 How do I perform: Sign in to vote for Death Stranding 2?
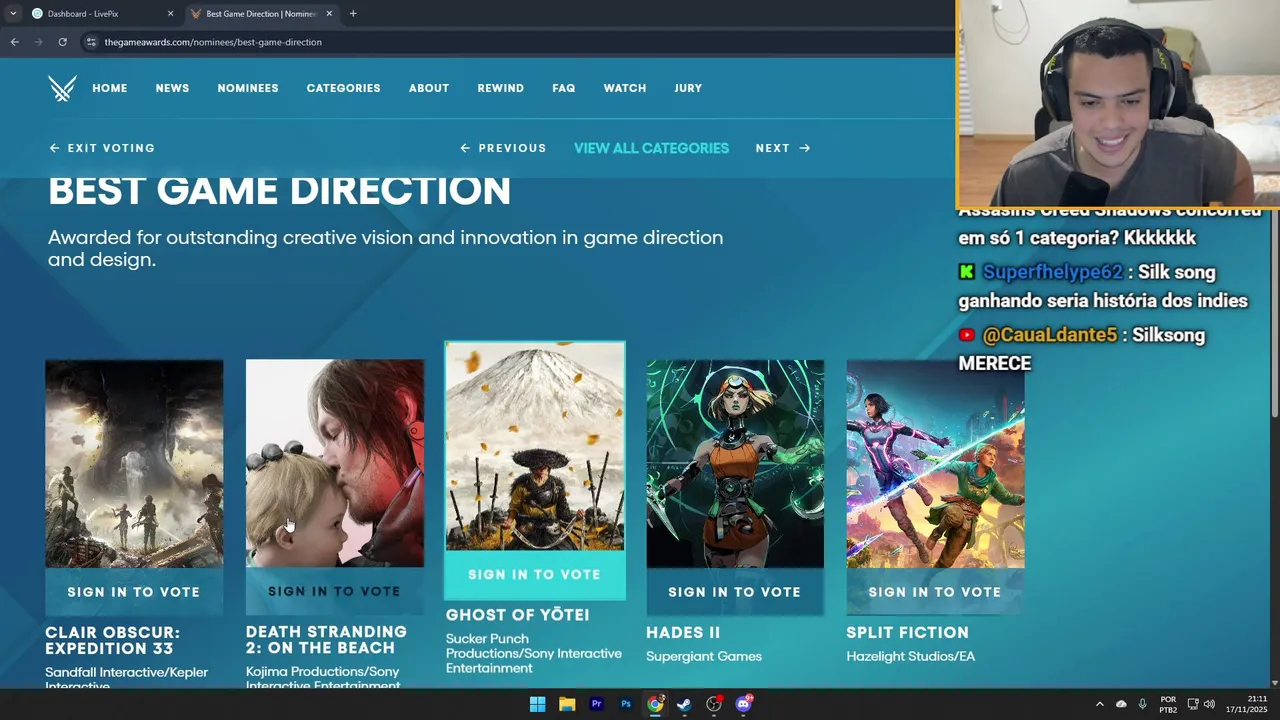pos(335,591)
